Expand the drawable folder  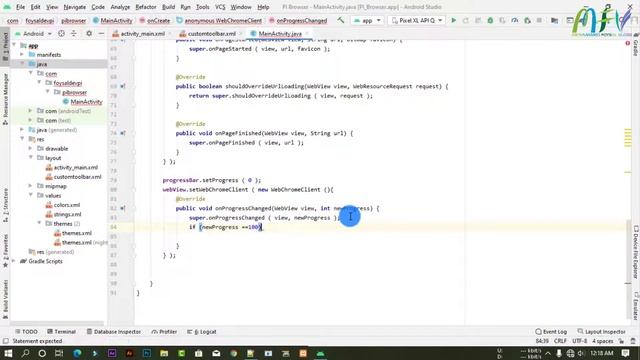pos(31,149)
